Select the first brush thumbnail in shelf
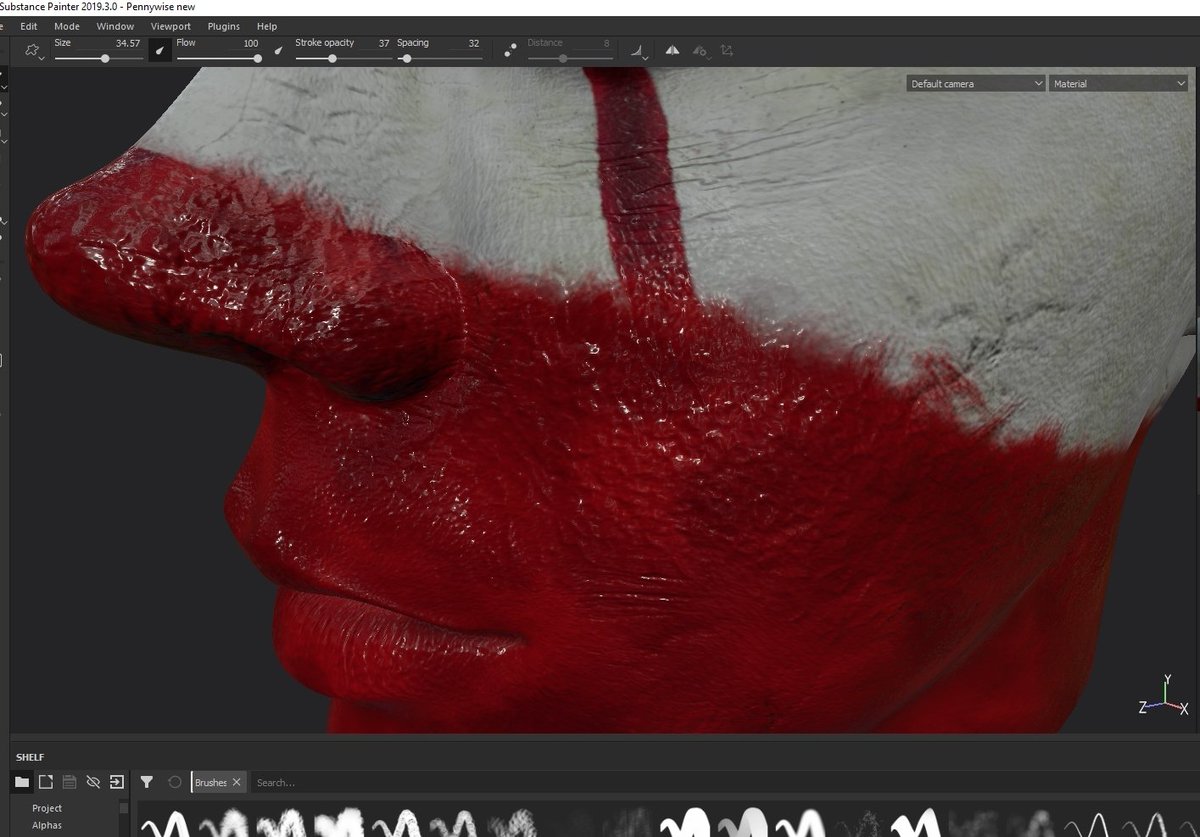The width and height of the screenshot is (1200, 837). click(164, 822)
